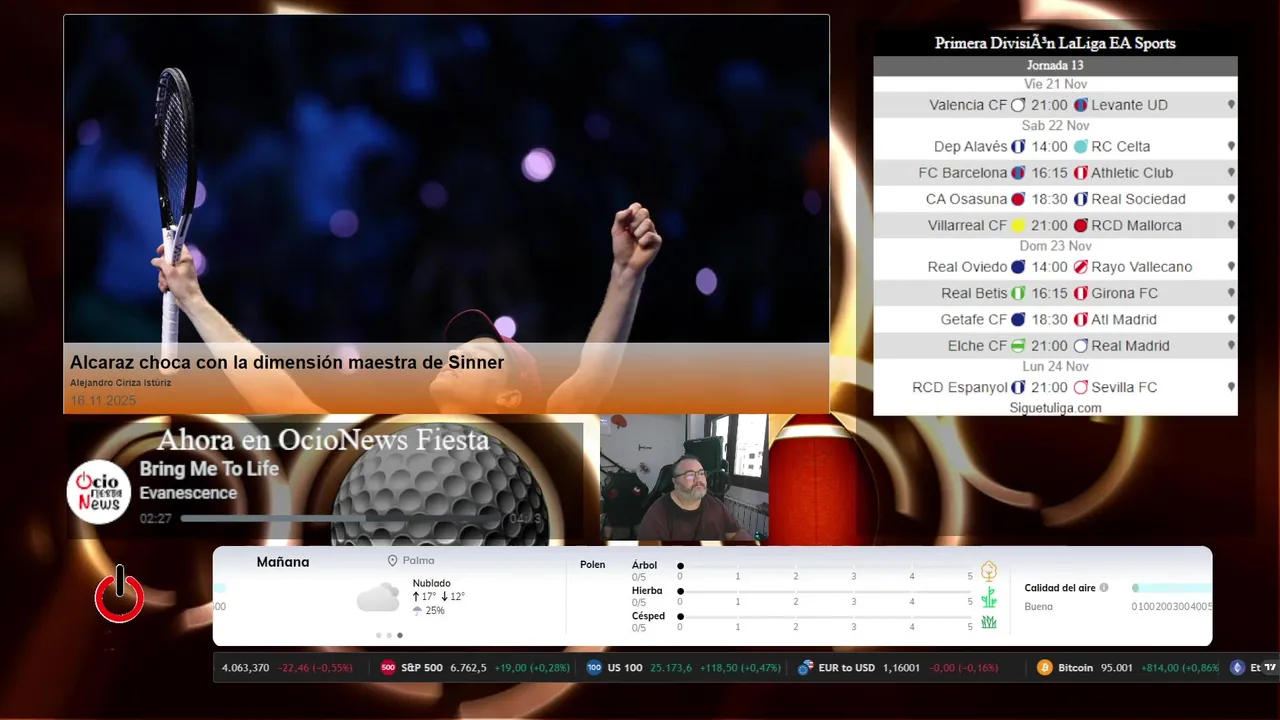Click the RCD Mallorca team badge
Viewport: 1280px width, 720px height.
coord(1080,226)
